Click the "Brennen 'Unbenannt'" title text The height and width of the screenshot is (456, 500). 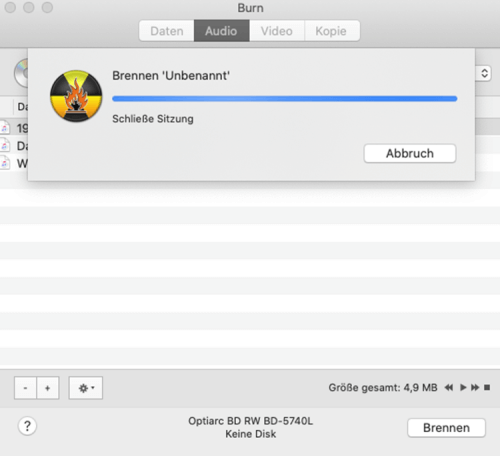pos(171,76)
